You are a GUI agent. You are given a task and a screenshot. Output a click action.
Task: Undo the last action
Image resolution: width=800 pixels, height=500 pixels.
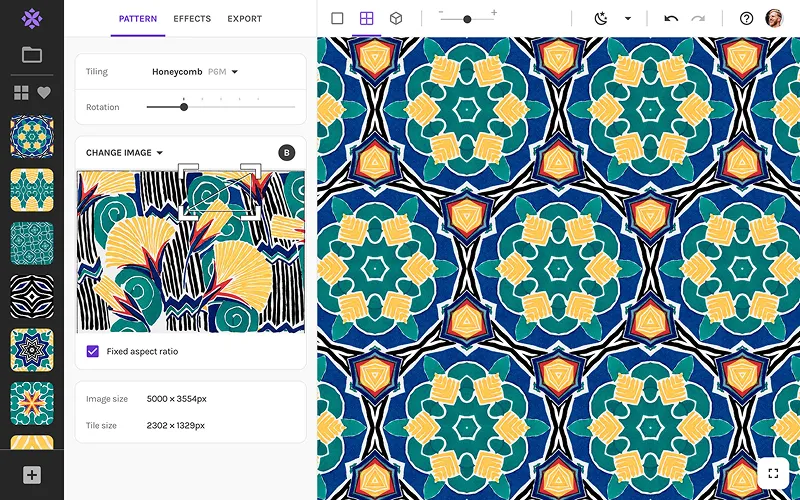click(x=671, y=18)
